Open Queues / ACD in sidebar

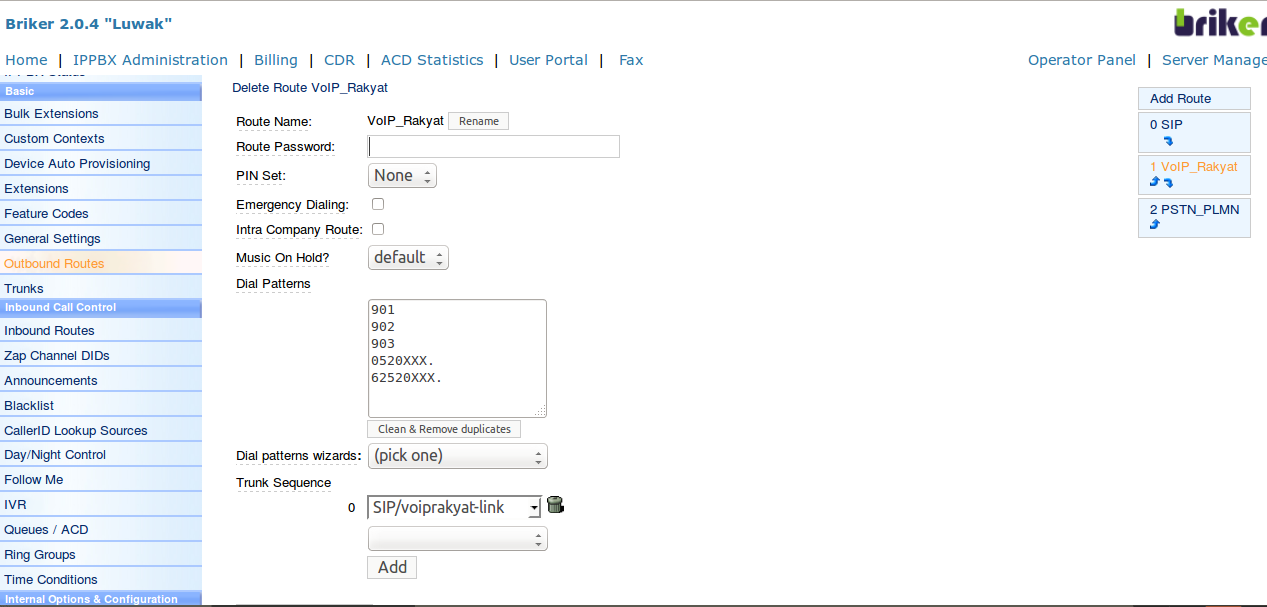[x=101, y=530]
